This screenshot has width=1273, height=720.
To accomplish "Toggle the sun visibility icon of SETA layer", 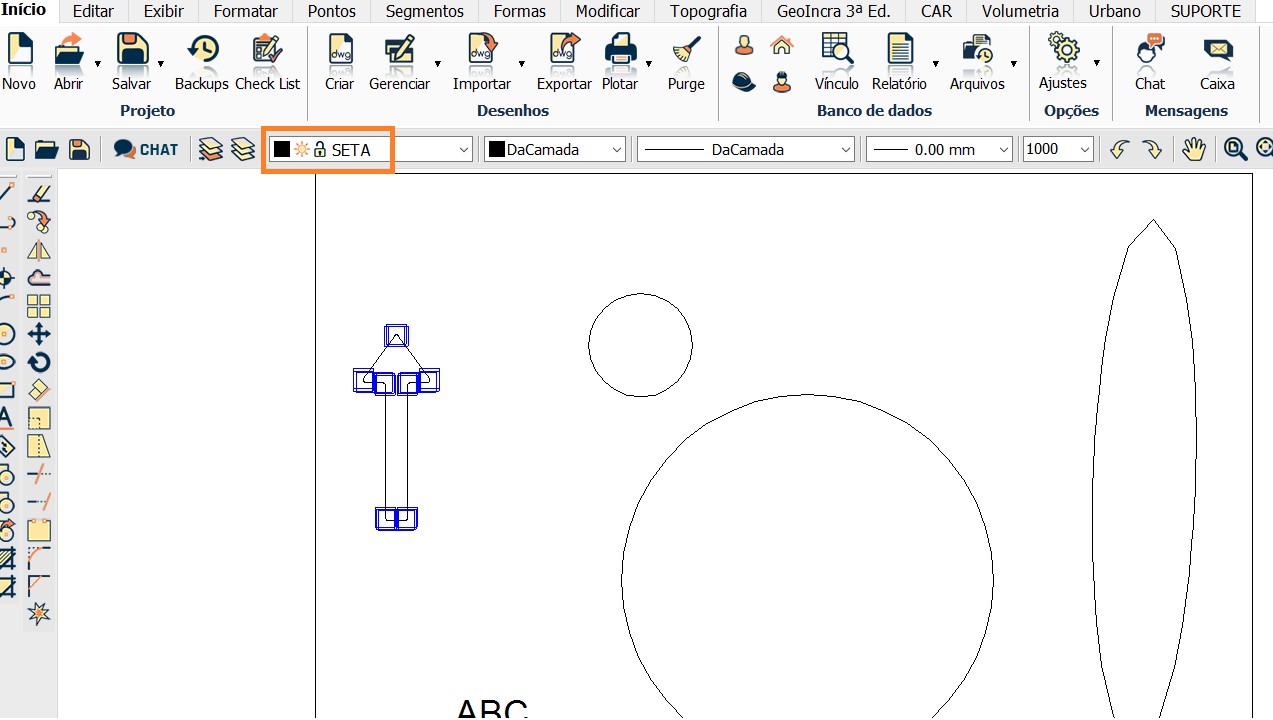I will 301,150.
